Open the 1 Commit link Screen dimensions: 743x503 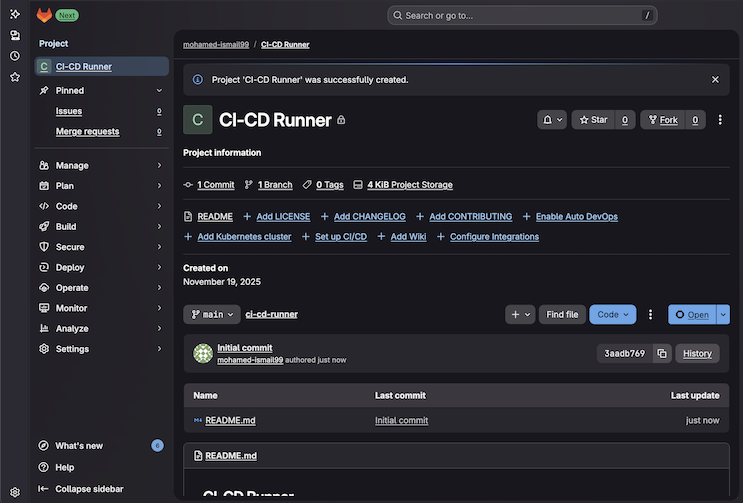click(x=216, y=185)
